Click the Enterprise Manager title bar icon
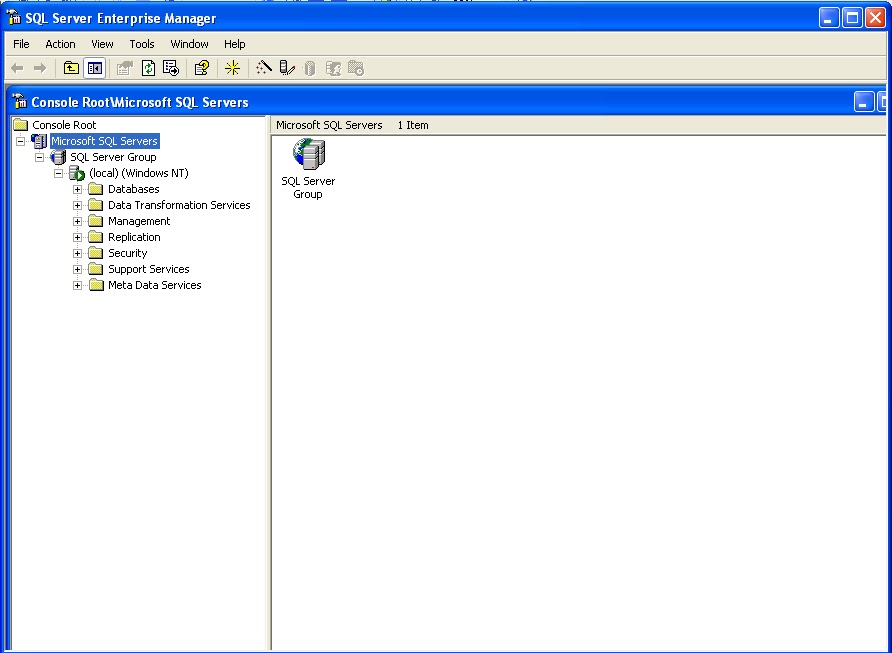892x653 pixels. pos(14,18)
